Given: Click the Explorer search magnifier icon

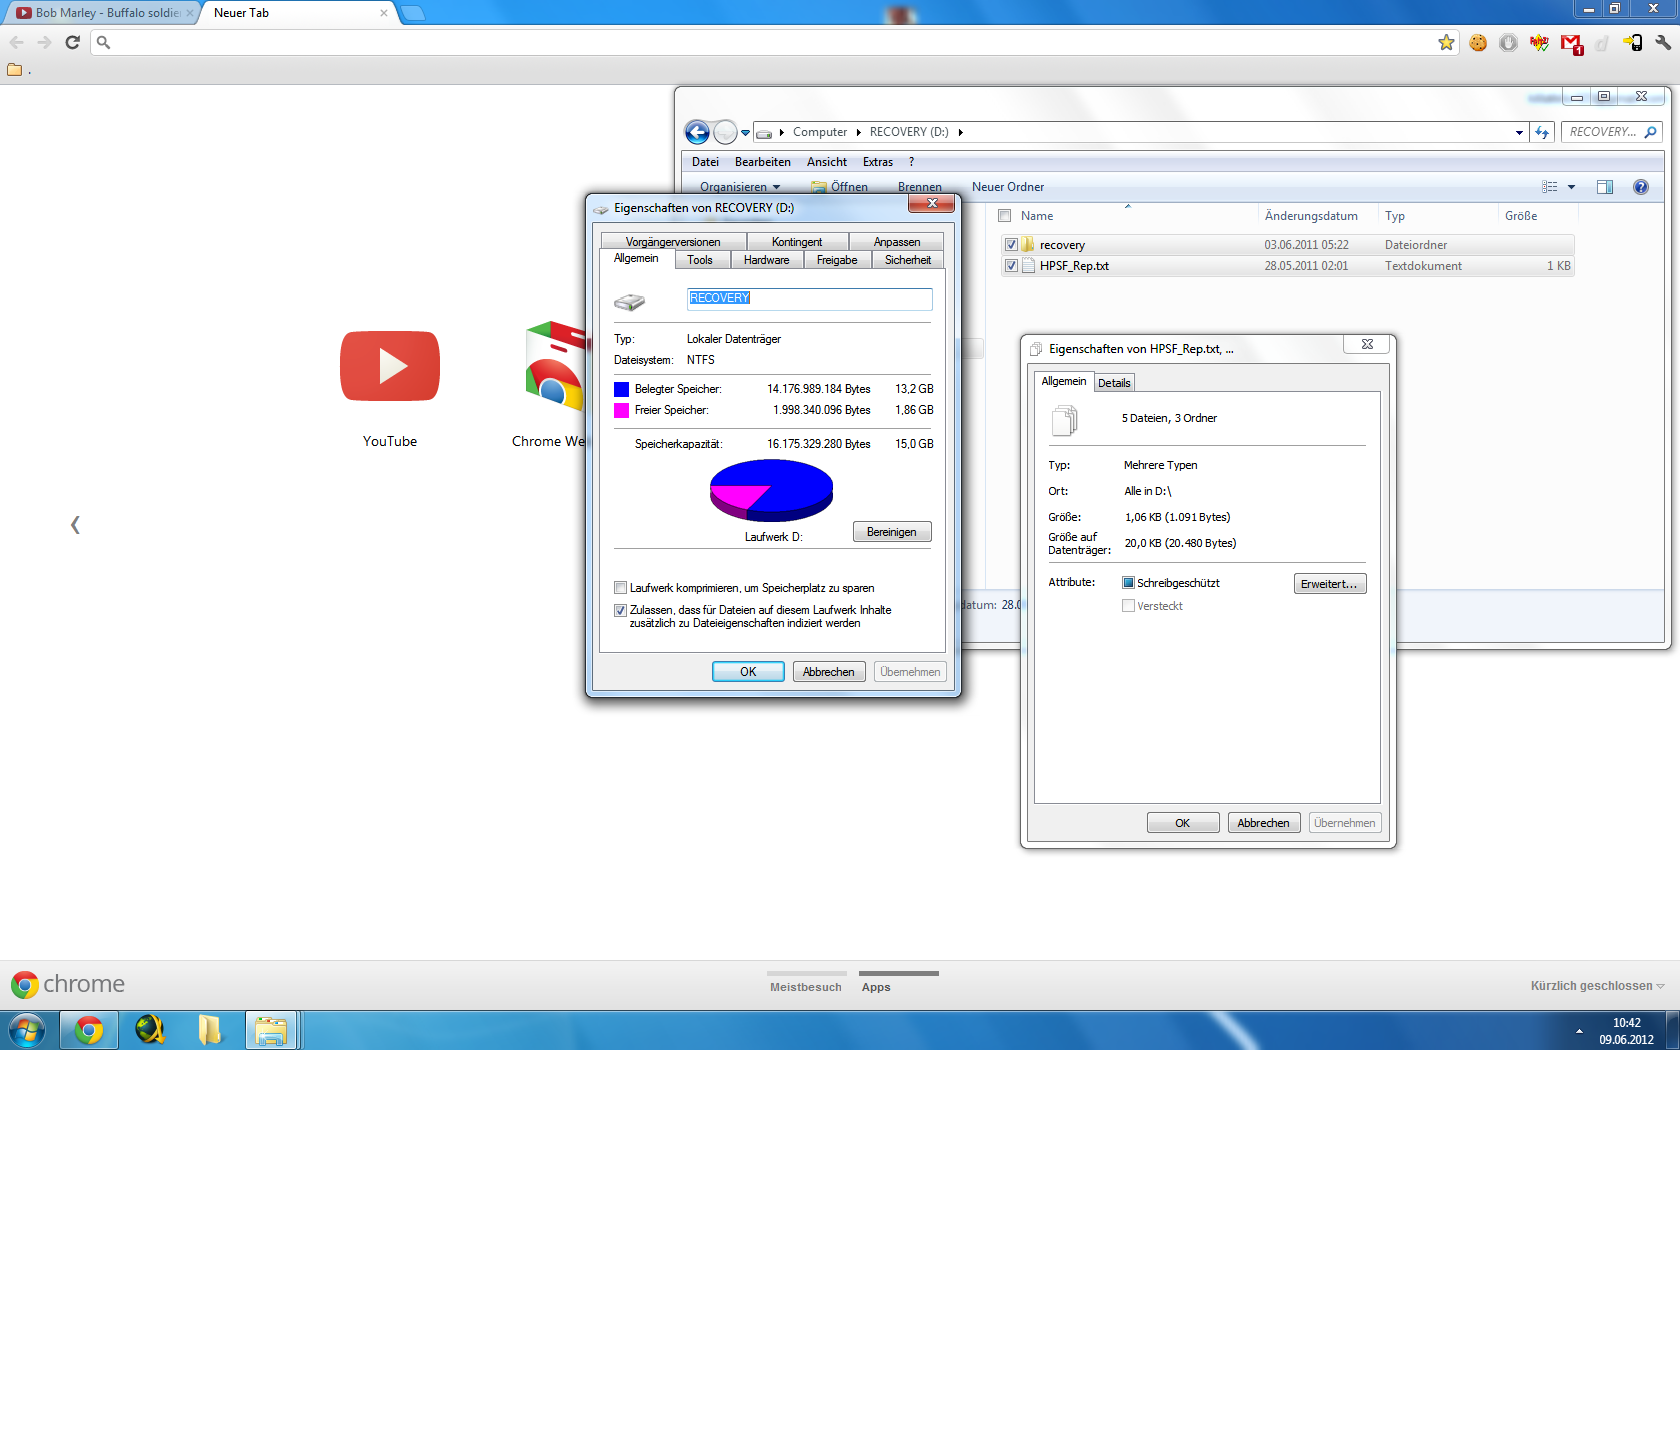Looking at the screenshot, I should click(x=1650, y=132).
